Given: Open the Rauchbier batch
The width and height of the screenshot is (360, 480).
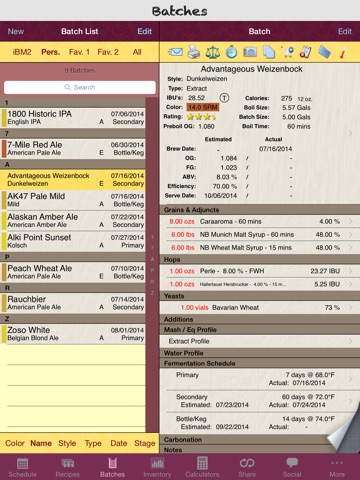Looking at the screenshot, I should pyautogui.click(x=73, y=303).
